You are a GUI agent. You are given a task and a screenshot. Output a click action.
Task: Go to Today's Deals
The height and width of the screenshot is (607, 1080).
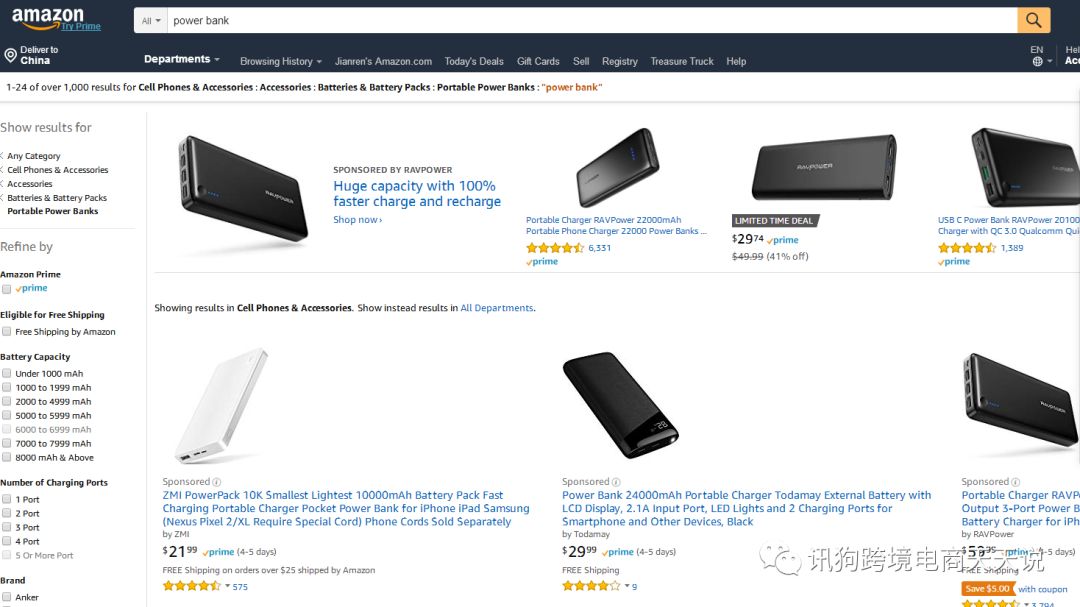(x=474, y=61)
